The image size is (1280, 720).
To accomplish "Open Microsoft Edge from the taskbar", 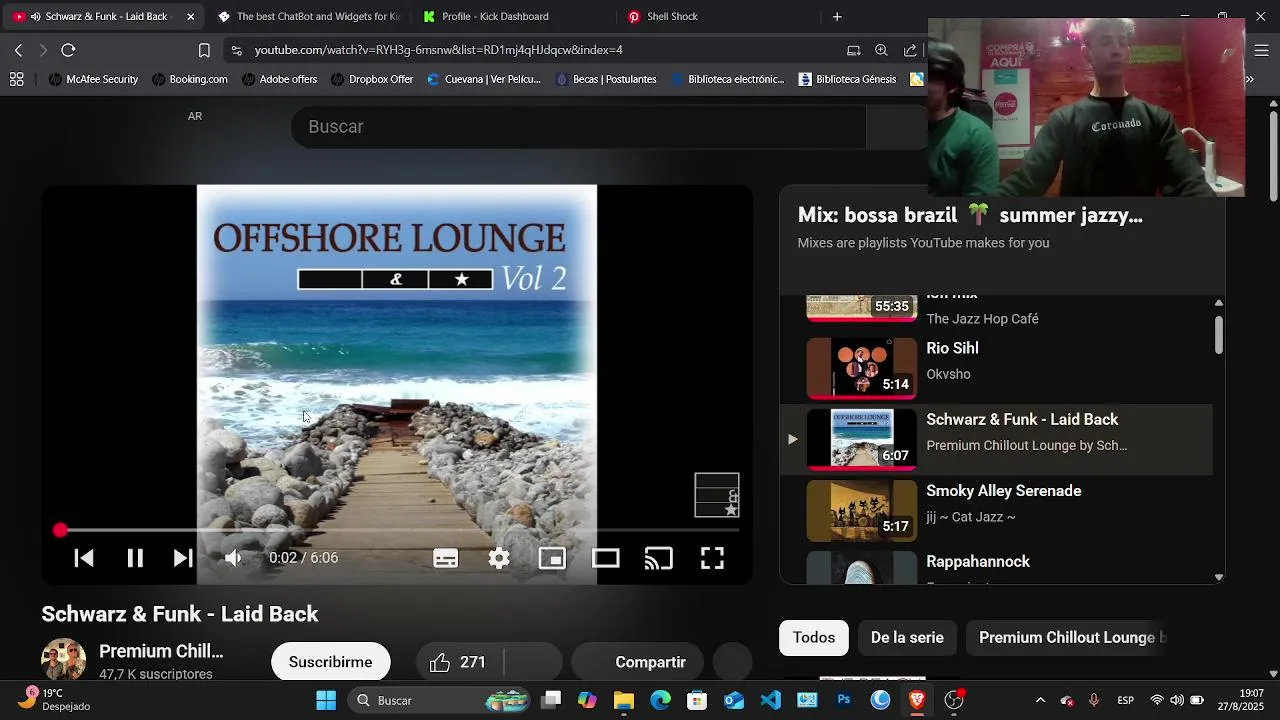I will coord(660,700).
